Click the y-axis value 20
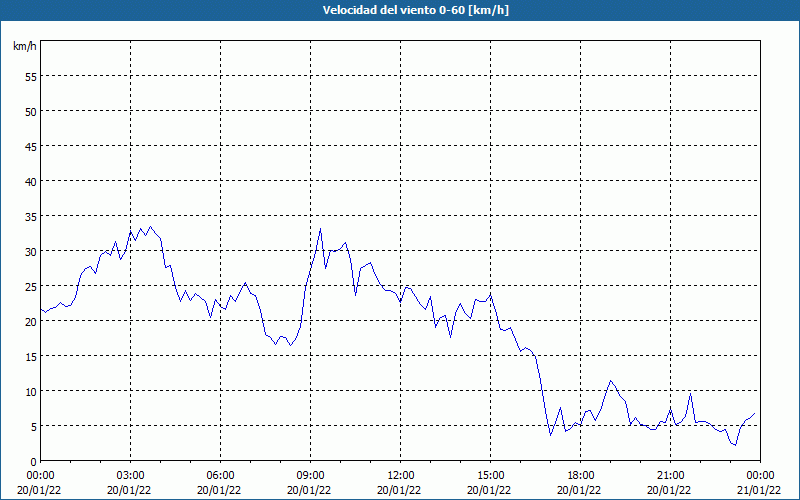 coord(31,321)
